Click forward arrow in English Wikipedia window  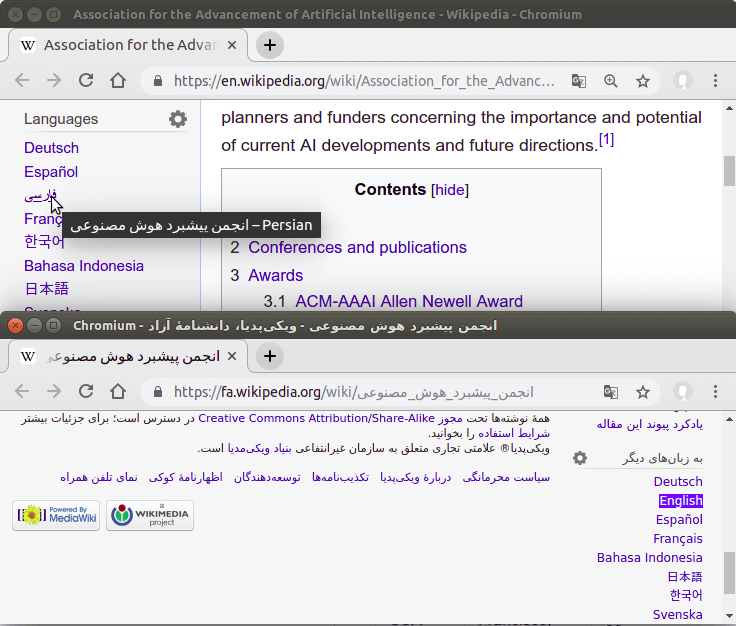click(54, 81)
